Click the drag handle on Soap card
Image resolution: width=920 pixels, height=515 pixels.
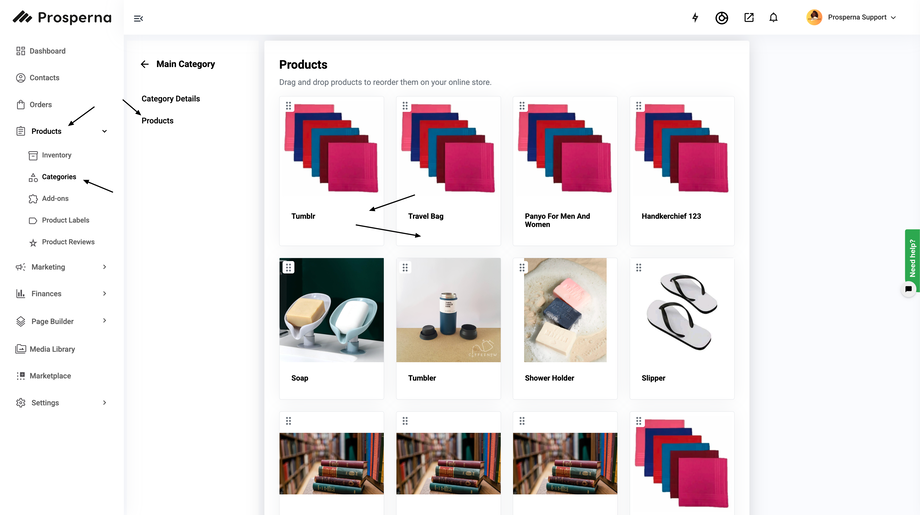coord(288,267)
